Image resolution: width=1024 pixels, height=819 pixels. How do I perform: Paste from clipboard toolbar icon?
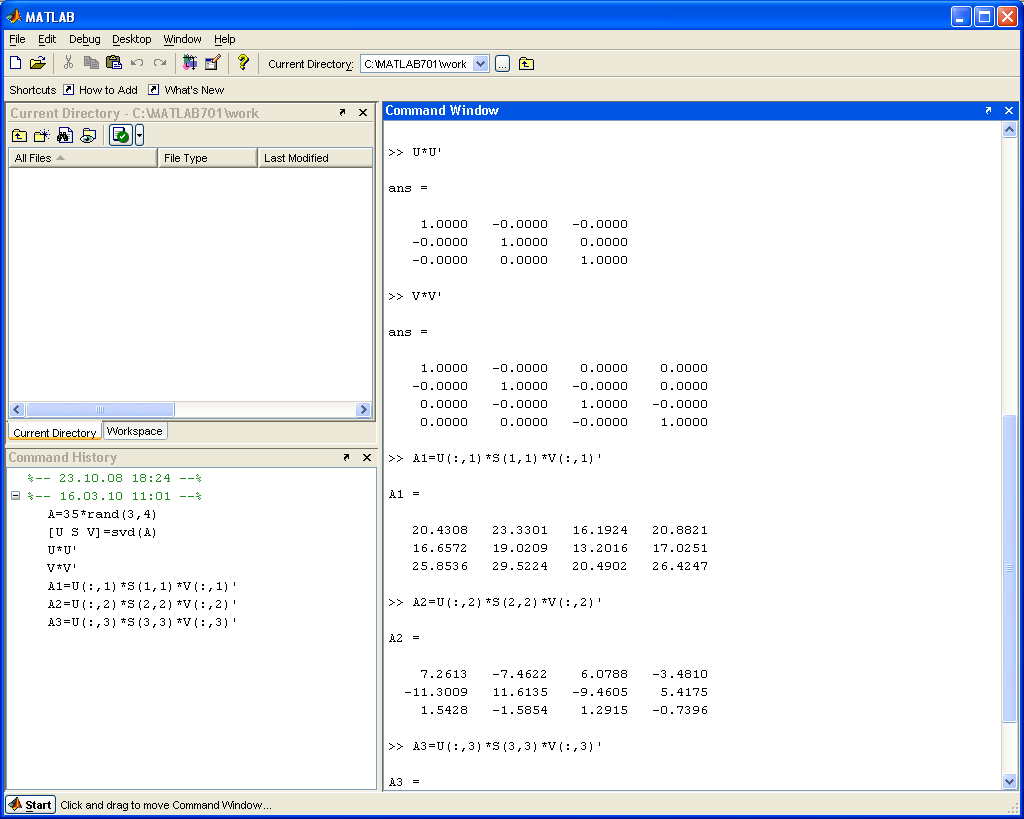[x=114, y=63]
